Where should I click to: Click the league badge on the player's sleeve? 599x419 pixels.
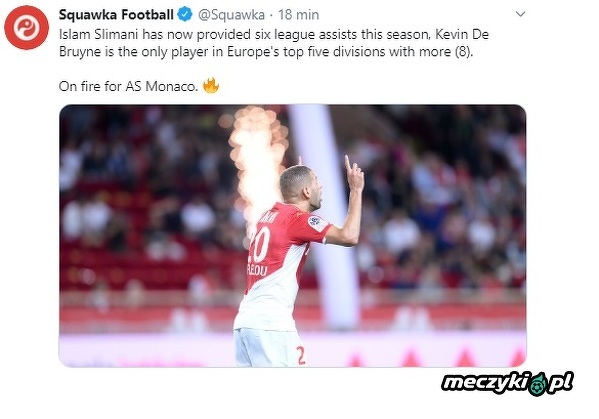(316, 223)
